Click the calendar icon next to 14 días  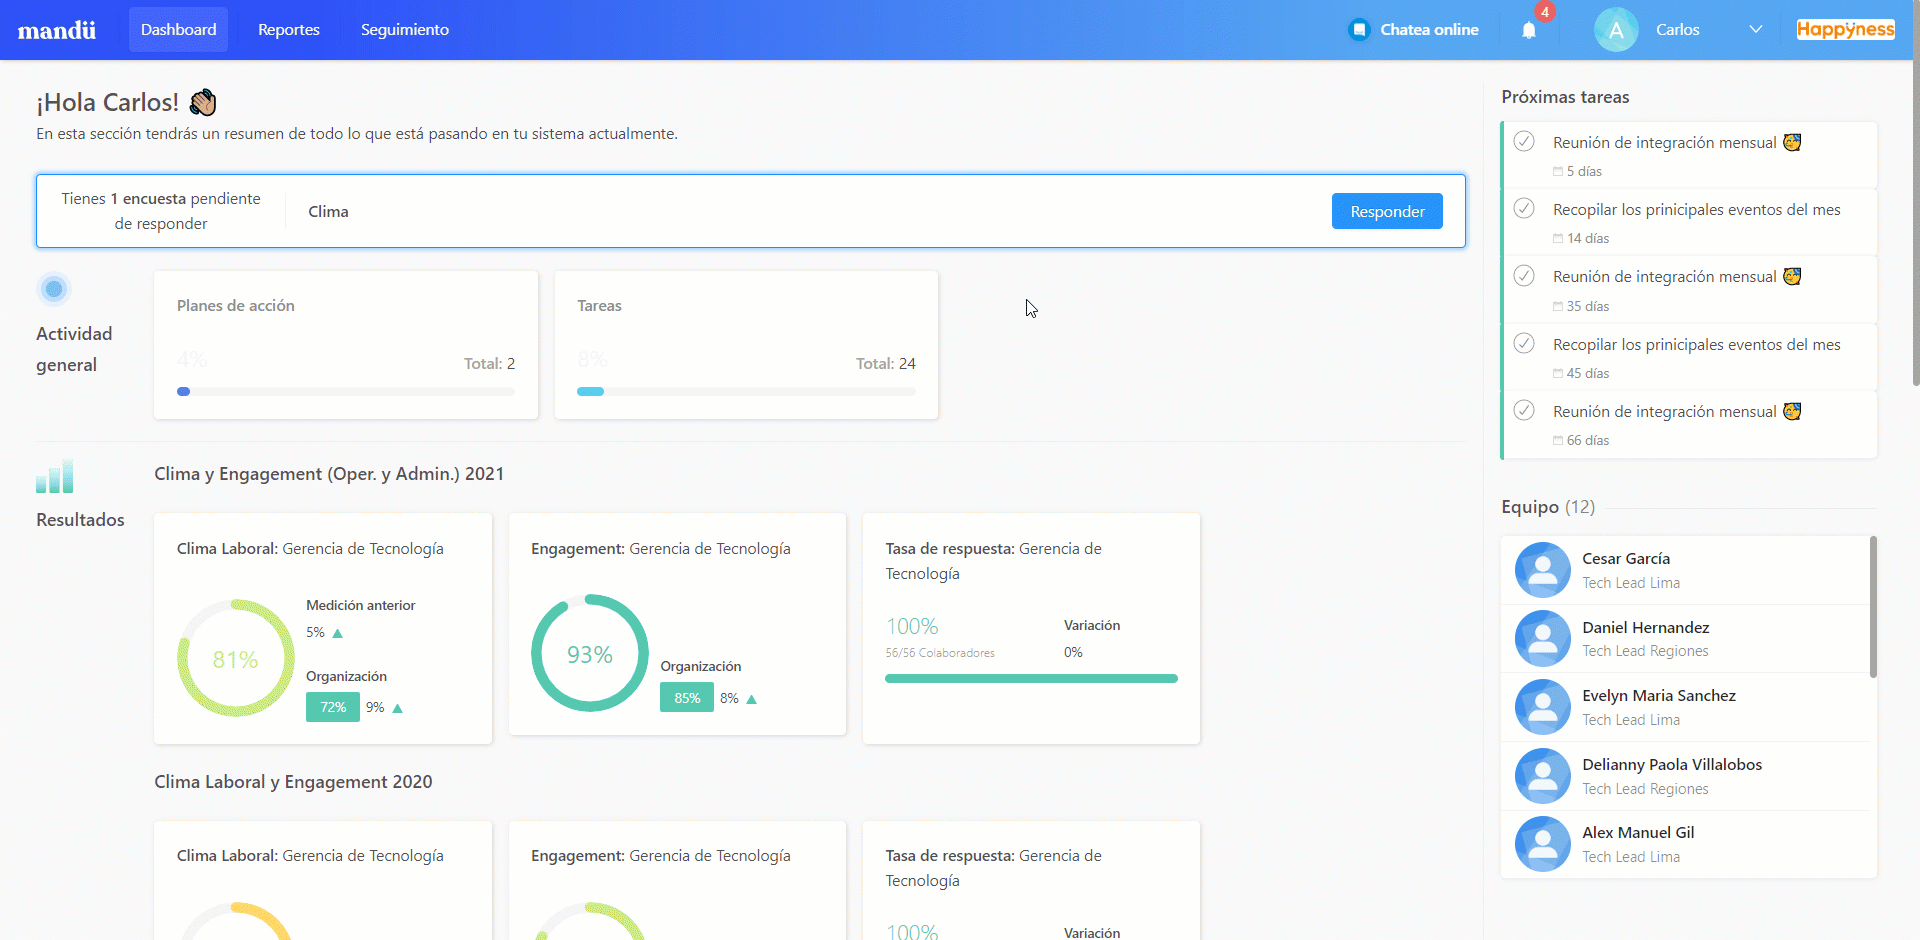point(1558,238)
